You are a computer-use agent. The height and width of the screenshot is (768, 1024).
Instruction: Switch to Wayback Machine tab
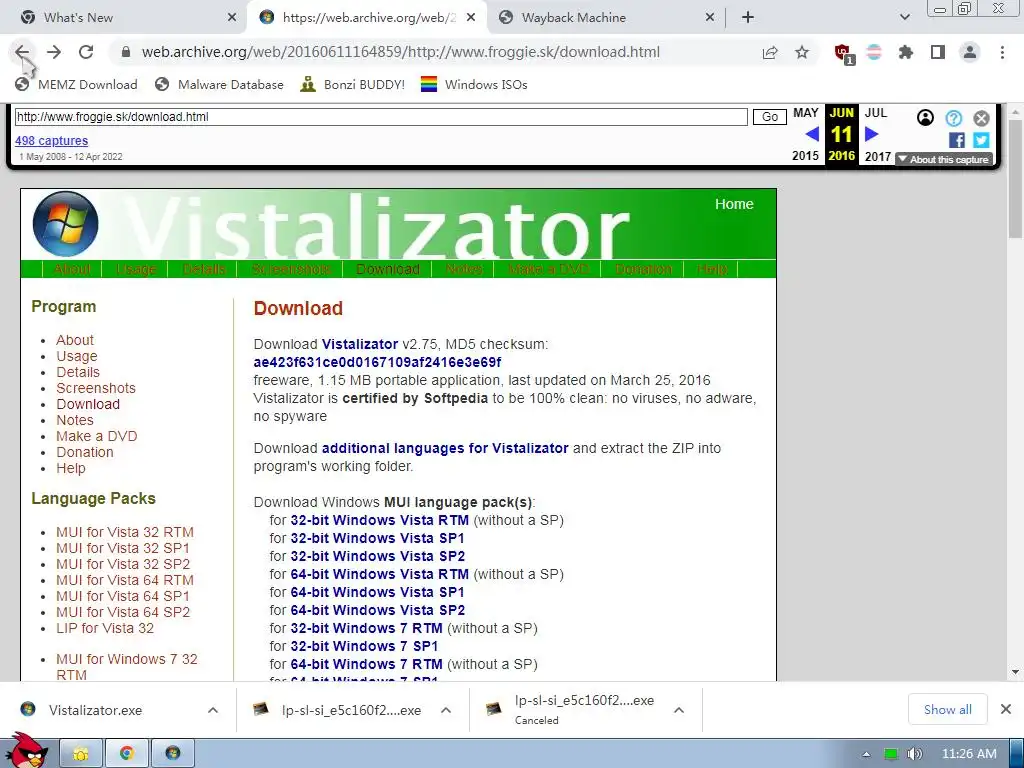(x=606, y=18)
